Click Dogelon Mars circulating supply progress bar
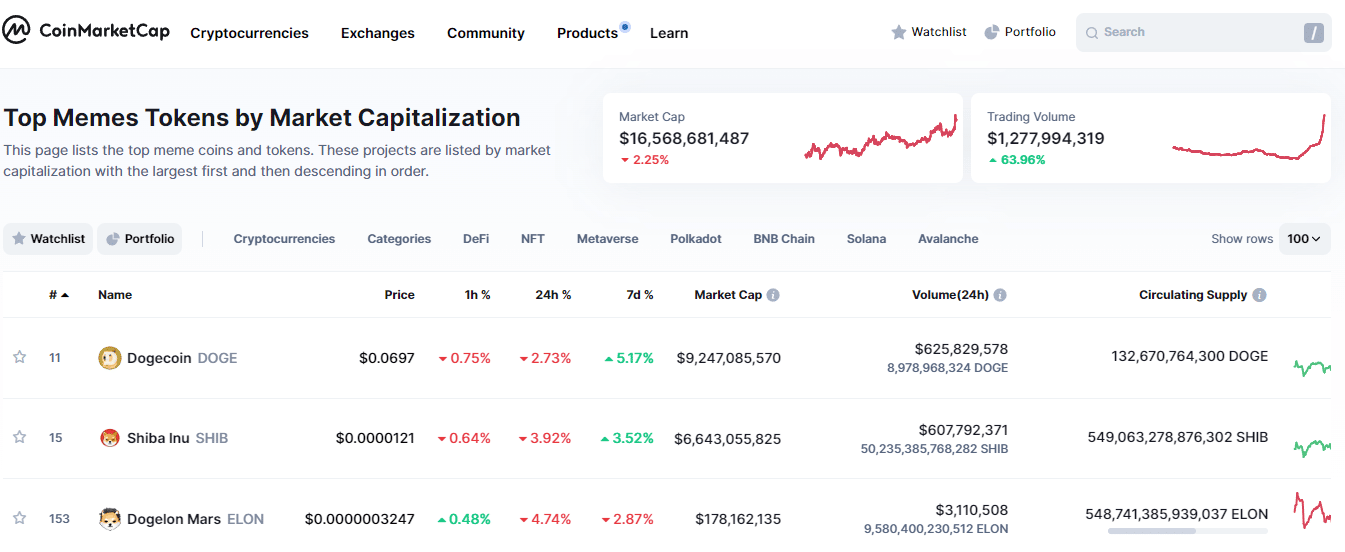1345x552 pixels. click(1187, 531)
